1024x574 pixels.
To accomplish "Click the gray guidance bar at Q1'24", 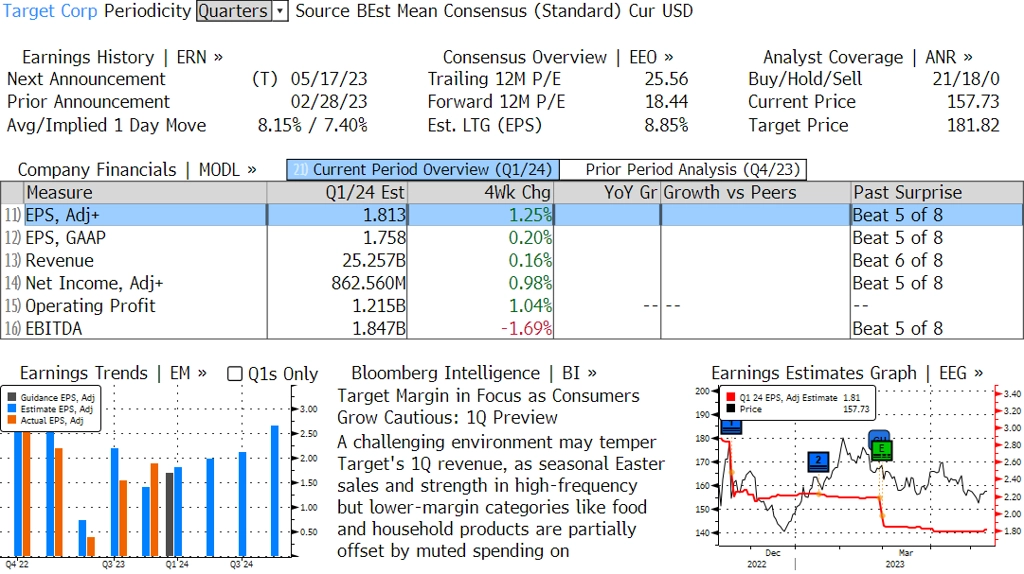I will (170, 515).
